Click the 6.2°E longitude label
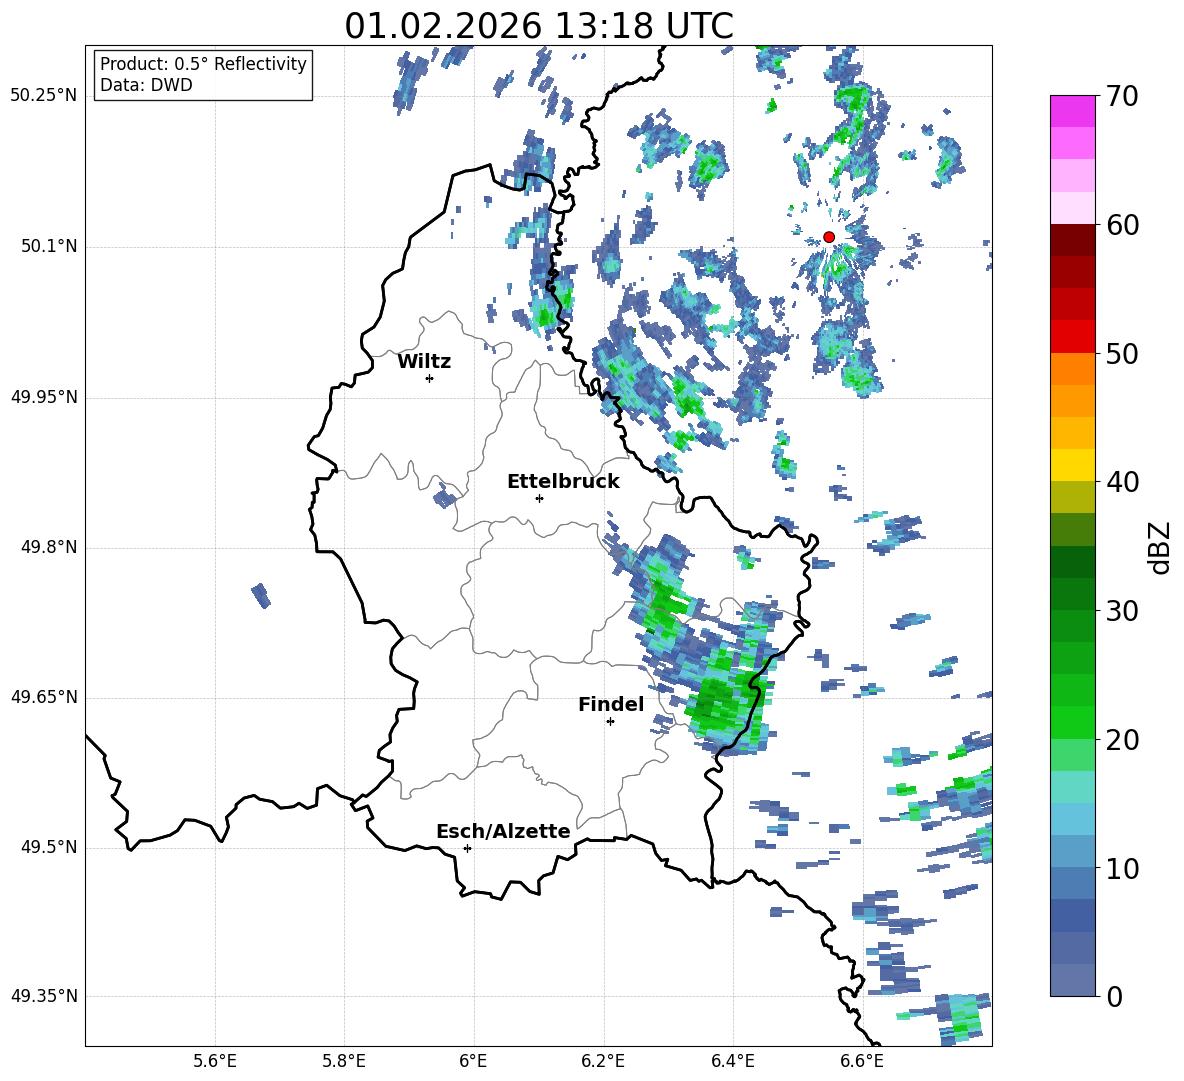 tap(603, 1061)
